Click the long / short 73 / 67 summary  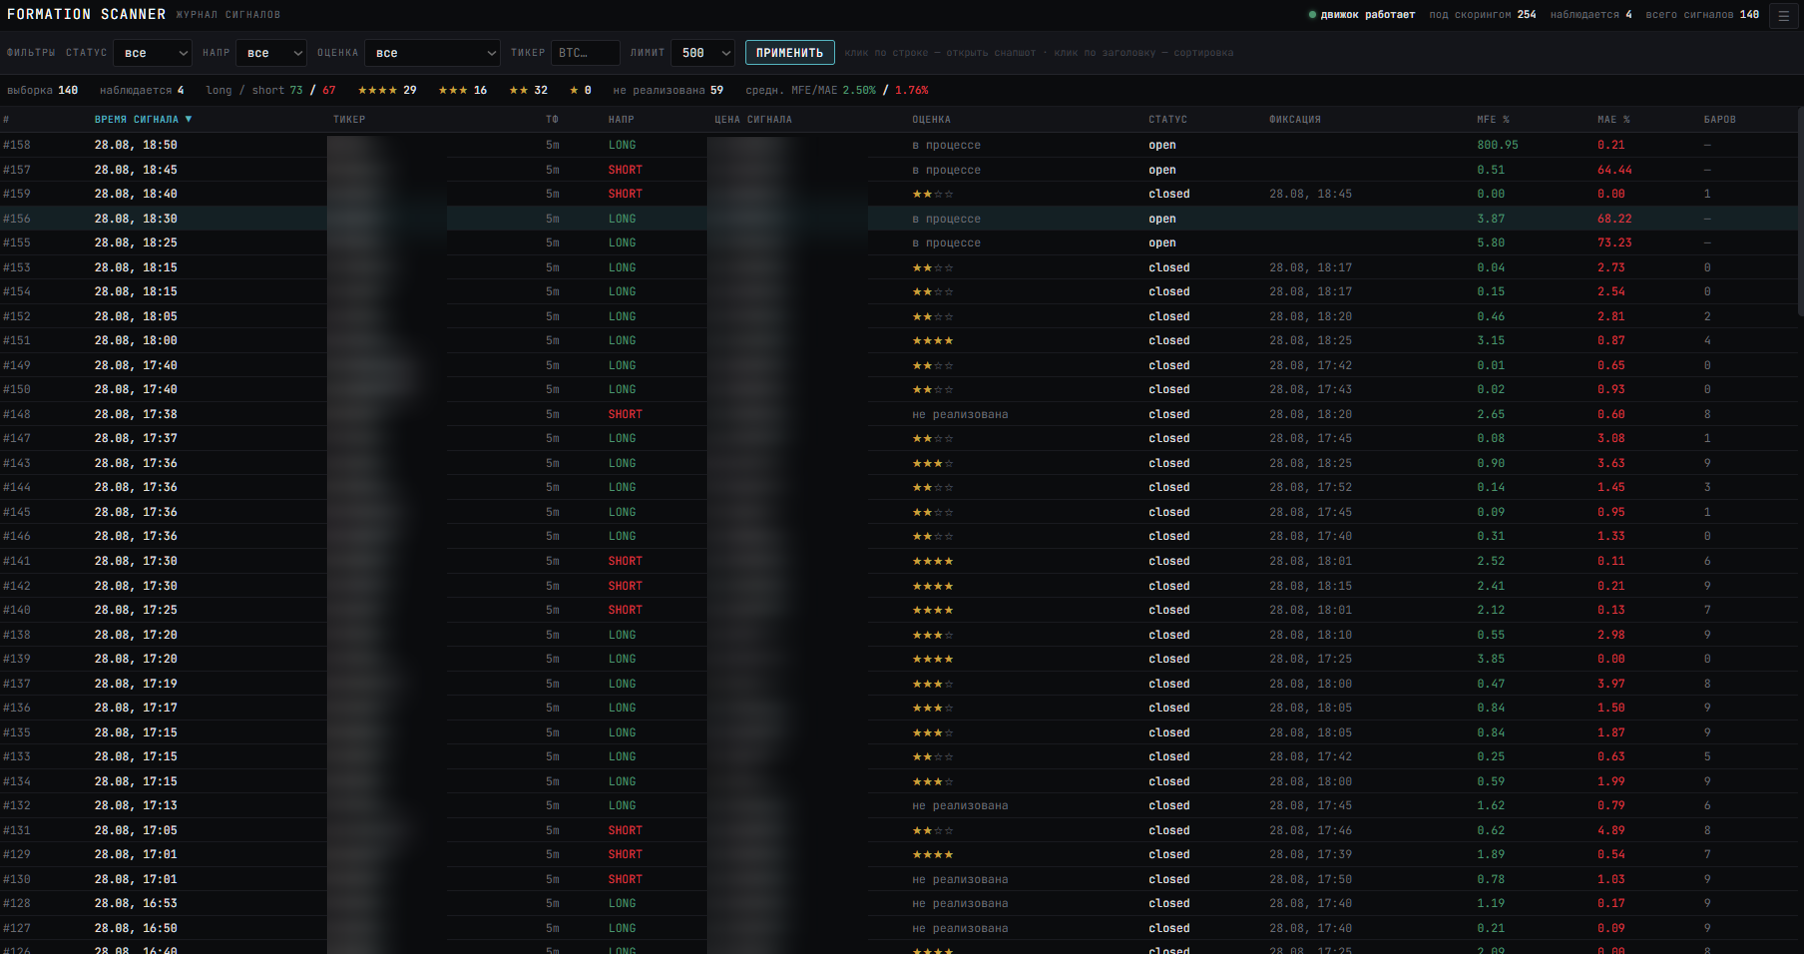tap(270, 90)
